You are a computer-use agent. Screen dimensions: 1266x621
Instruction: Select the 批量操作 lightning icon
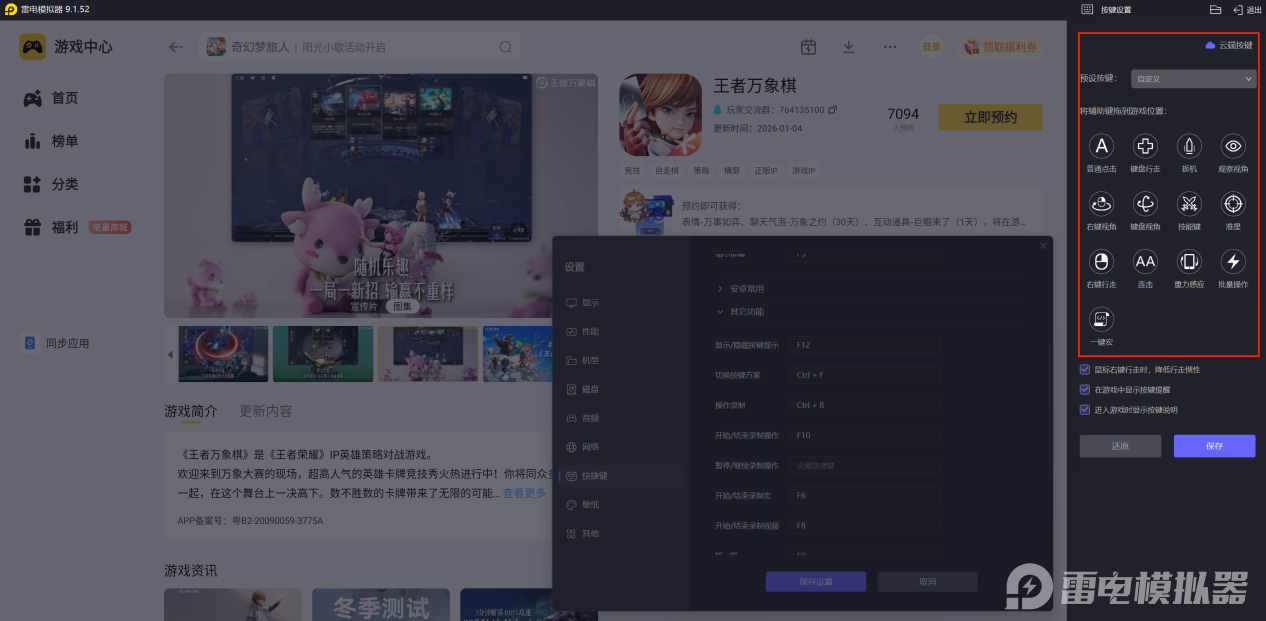1233,262
